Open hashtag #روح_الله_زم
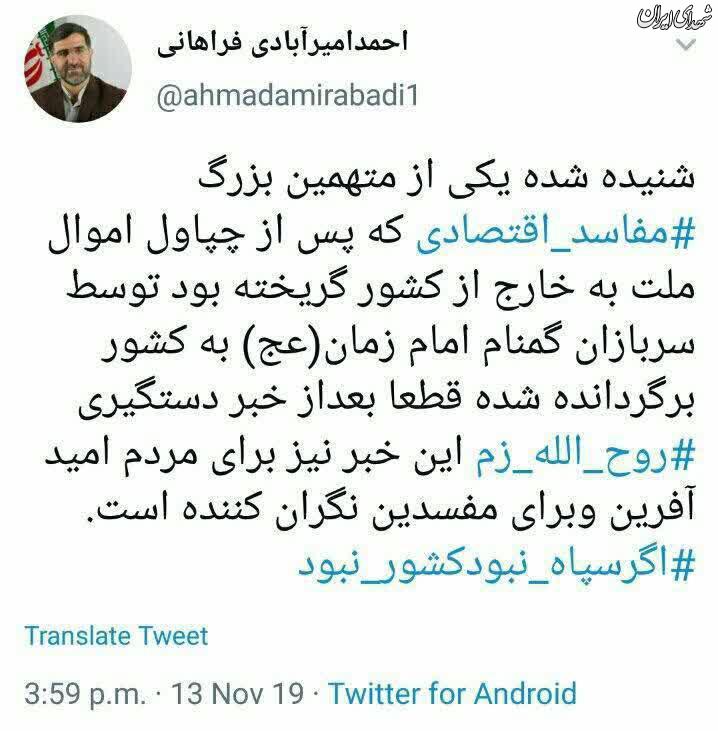This screenshot has width=718, height=731. 586,455
